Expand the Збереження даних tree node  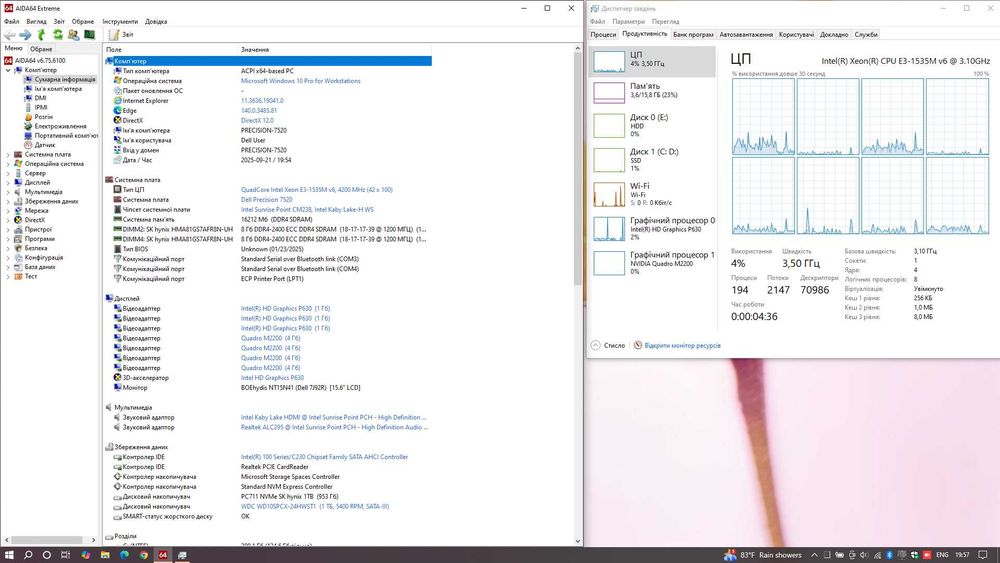8,201
